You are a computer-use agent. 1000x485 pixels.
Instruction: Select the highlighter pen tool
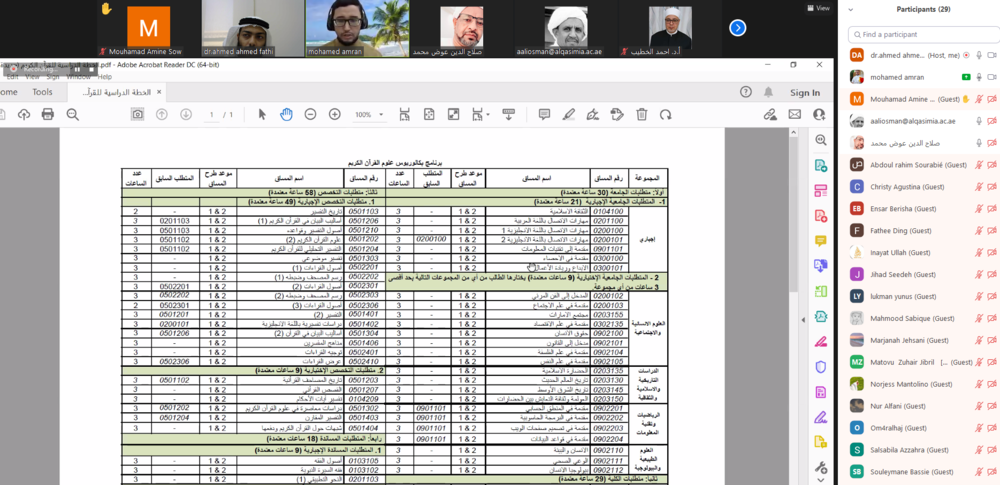click(x=569, y=115)
